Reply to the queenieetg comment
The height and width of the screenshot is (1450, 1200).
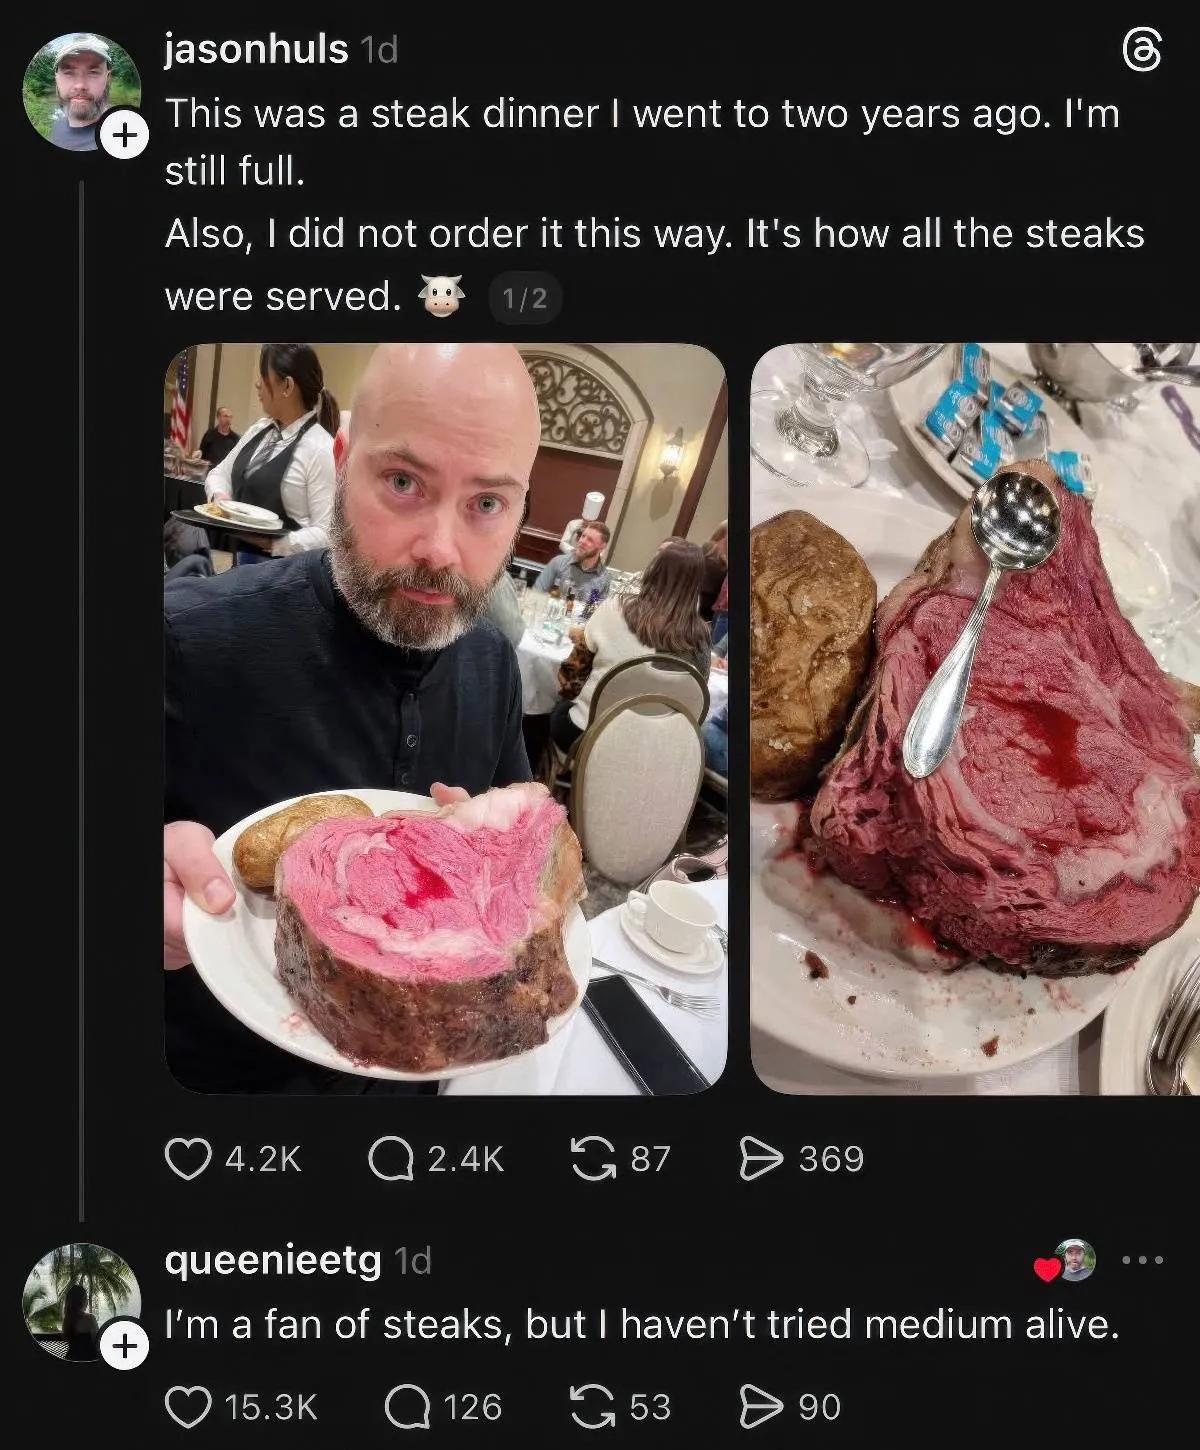tap(407, 1407)
